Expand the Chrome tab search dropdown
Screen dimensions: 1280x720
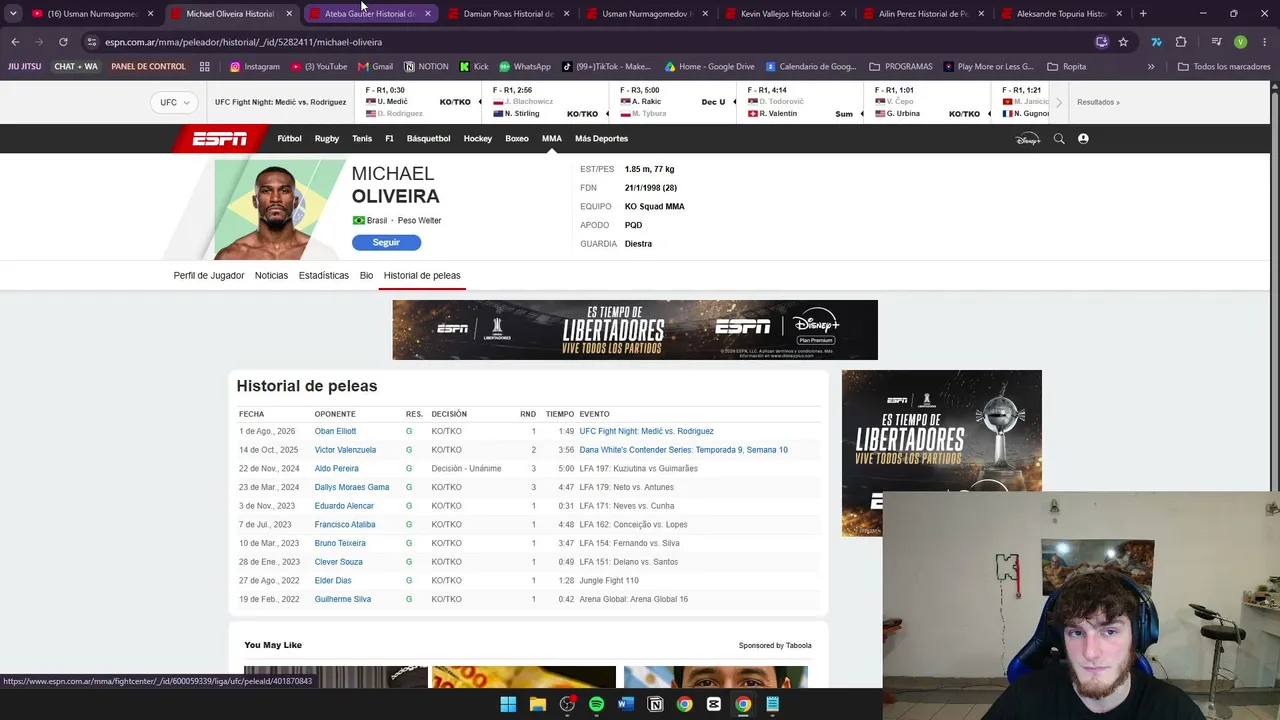[13, 14]
